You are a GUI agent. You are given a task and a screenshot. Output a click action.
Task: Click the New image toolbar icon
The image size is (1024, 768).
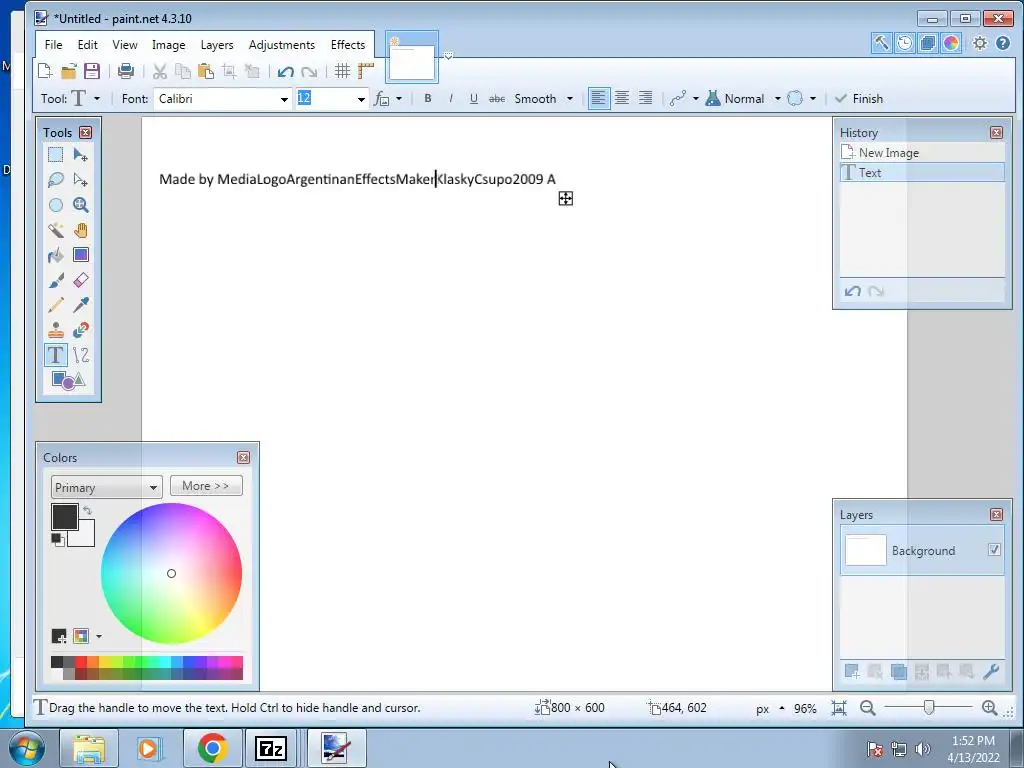point(45,71)
